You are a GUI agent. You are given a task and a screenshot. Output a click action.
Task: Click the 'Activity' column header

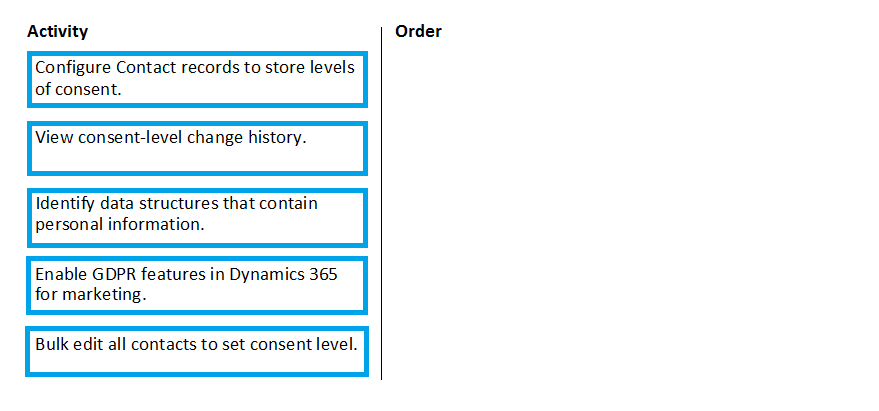coord(58,31)
